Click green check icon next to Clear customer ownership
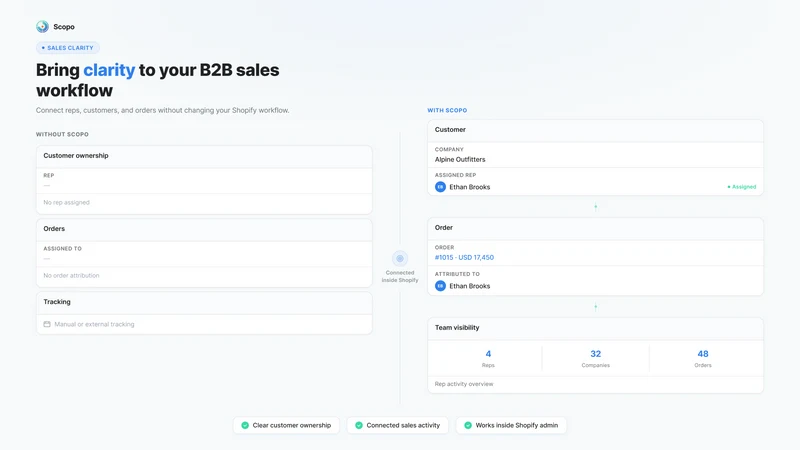The image size is (800, 450). point(245,426)
